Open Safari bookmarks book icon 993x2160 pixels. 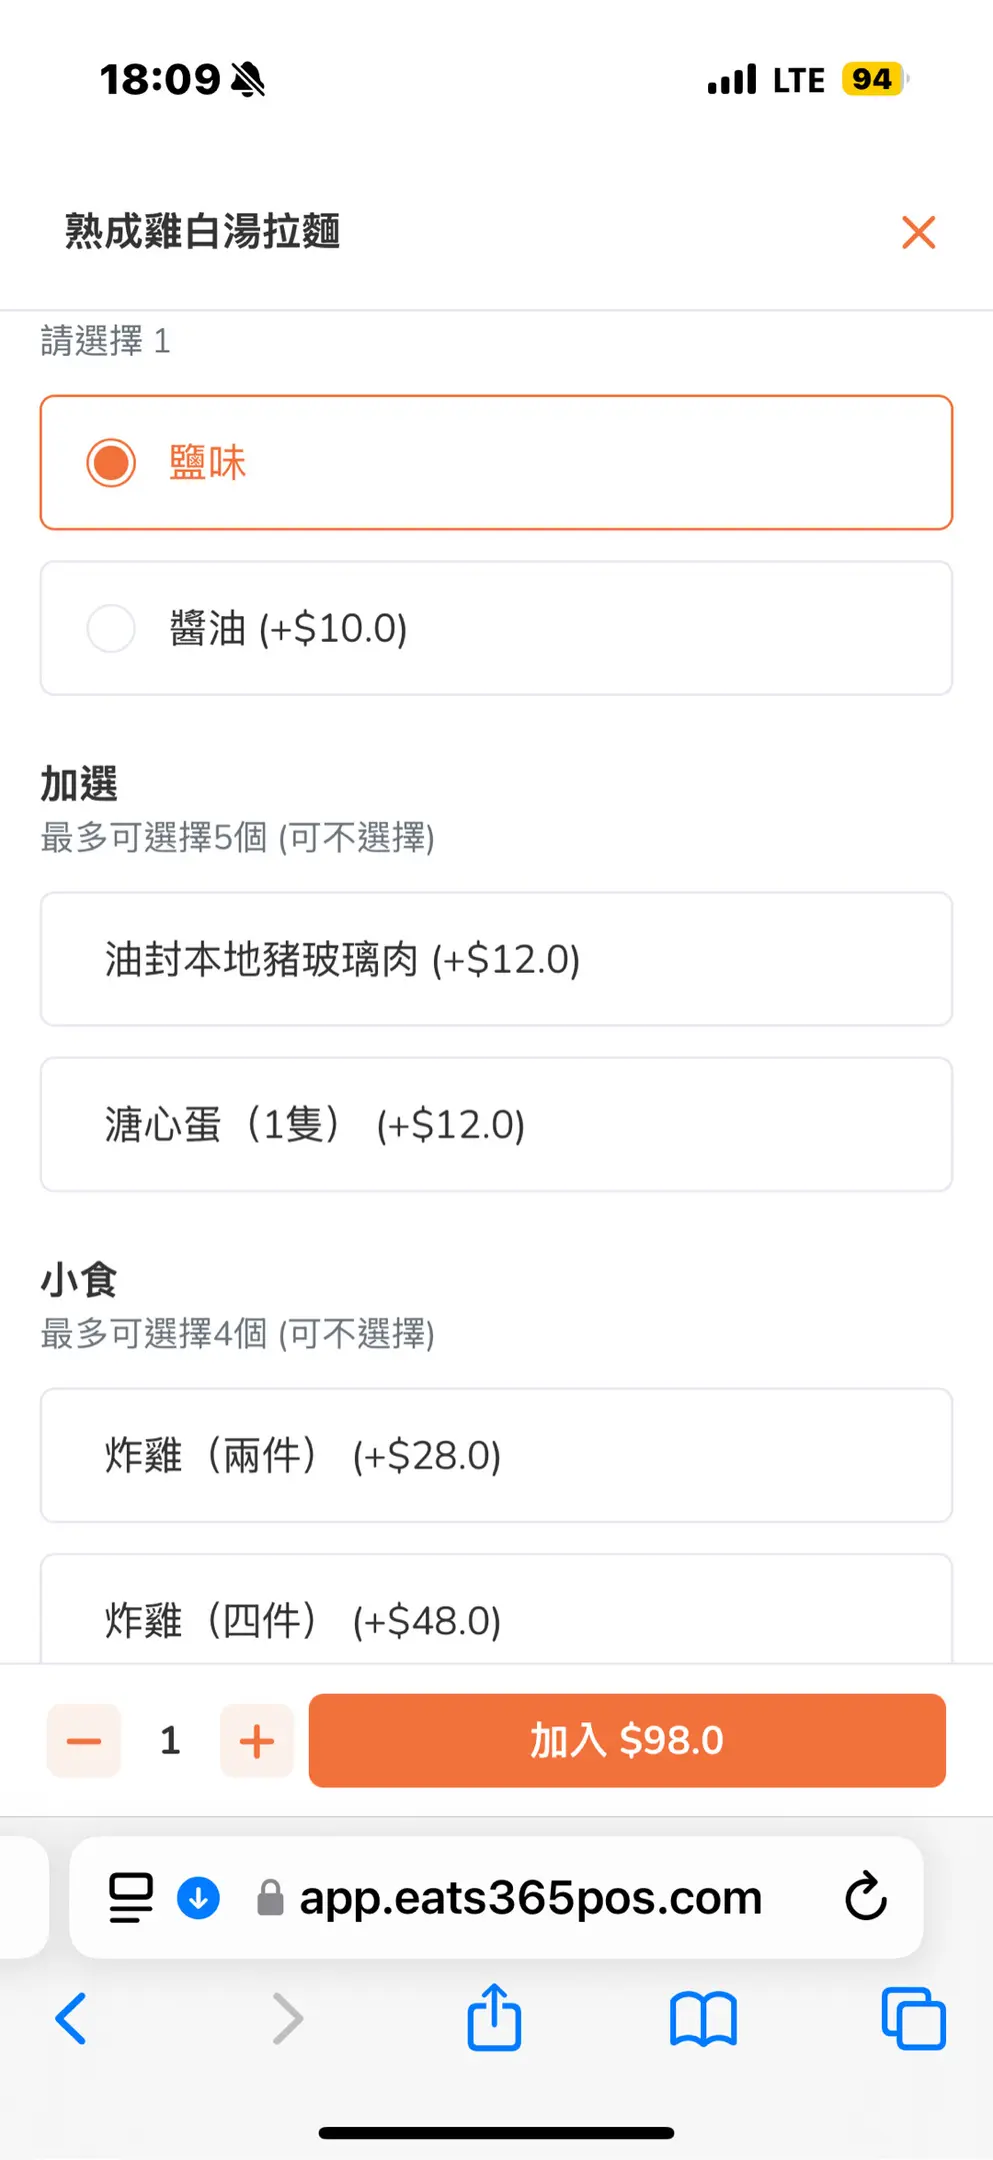[703, 2018]
